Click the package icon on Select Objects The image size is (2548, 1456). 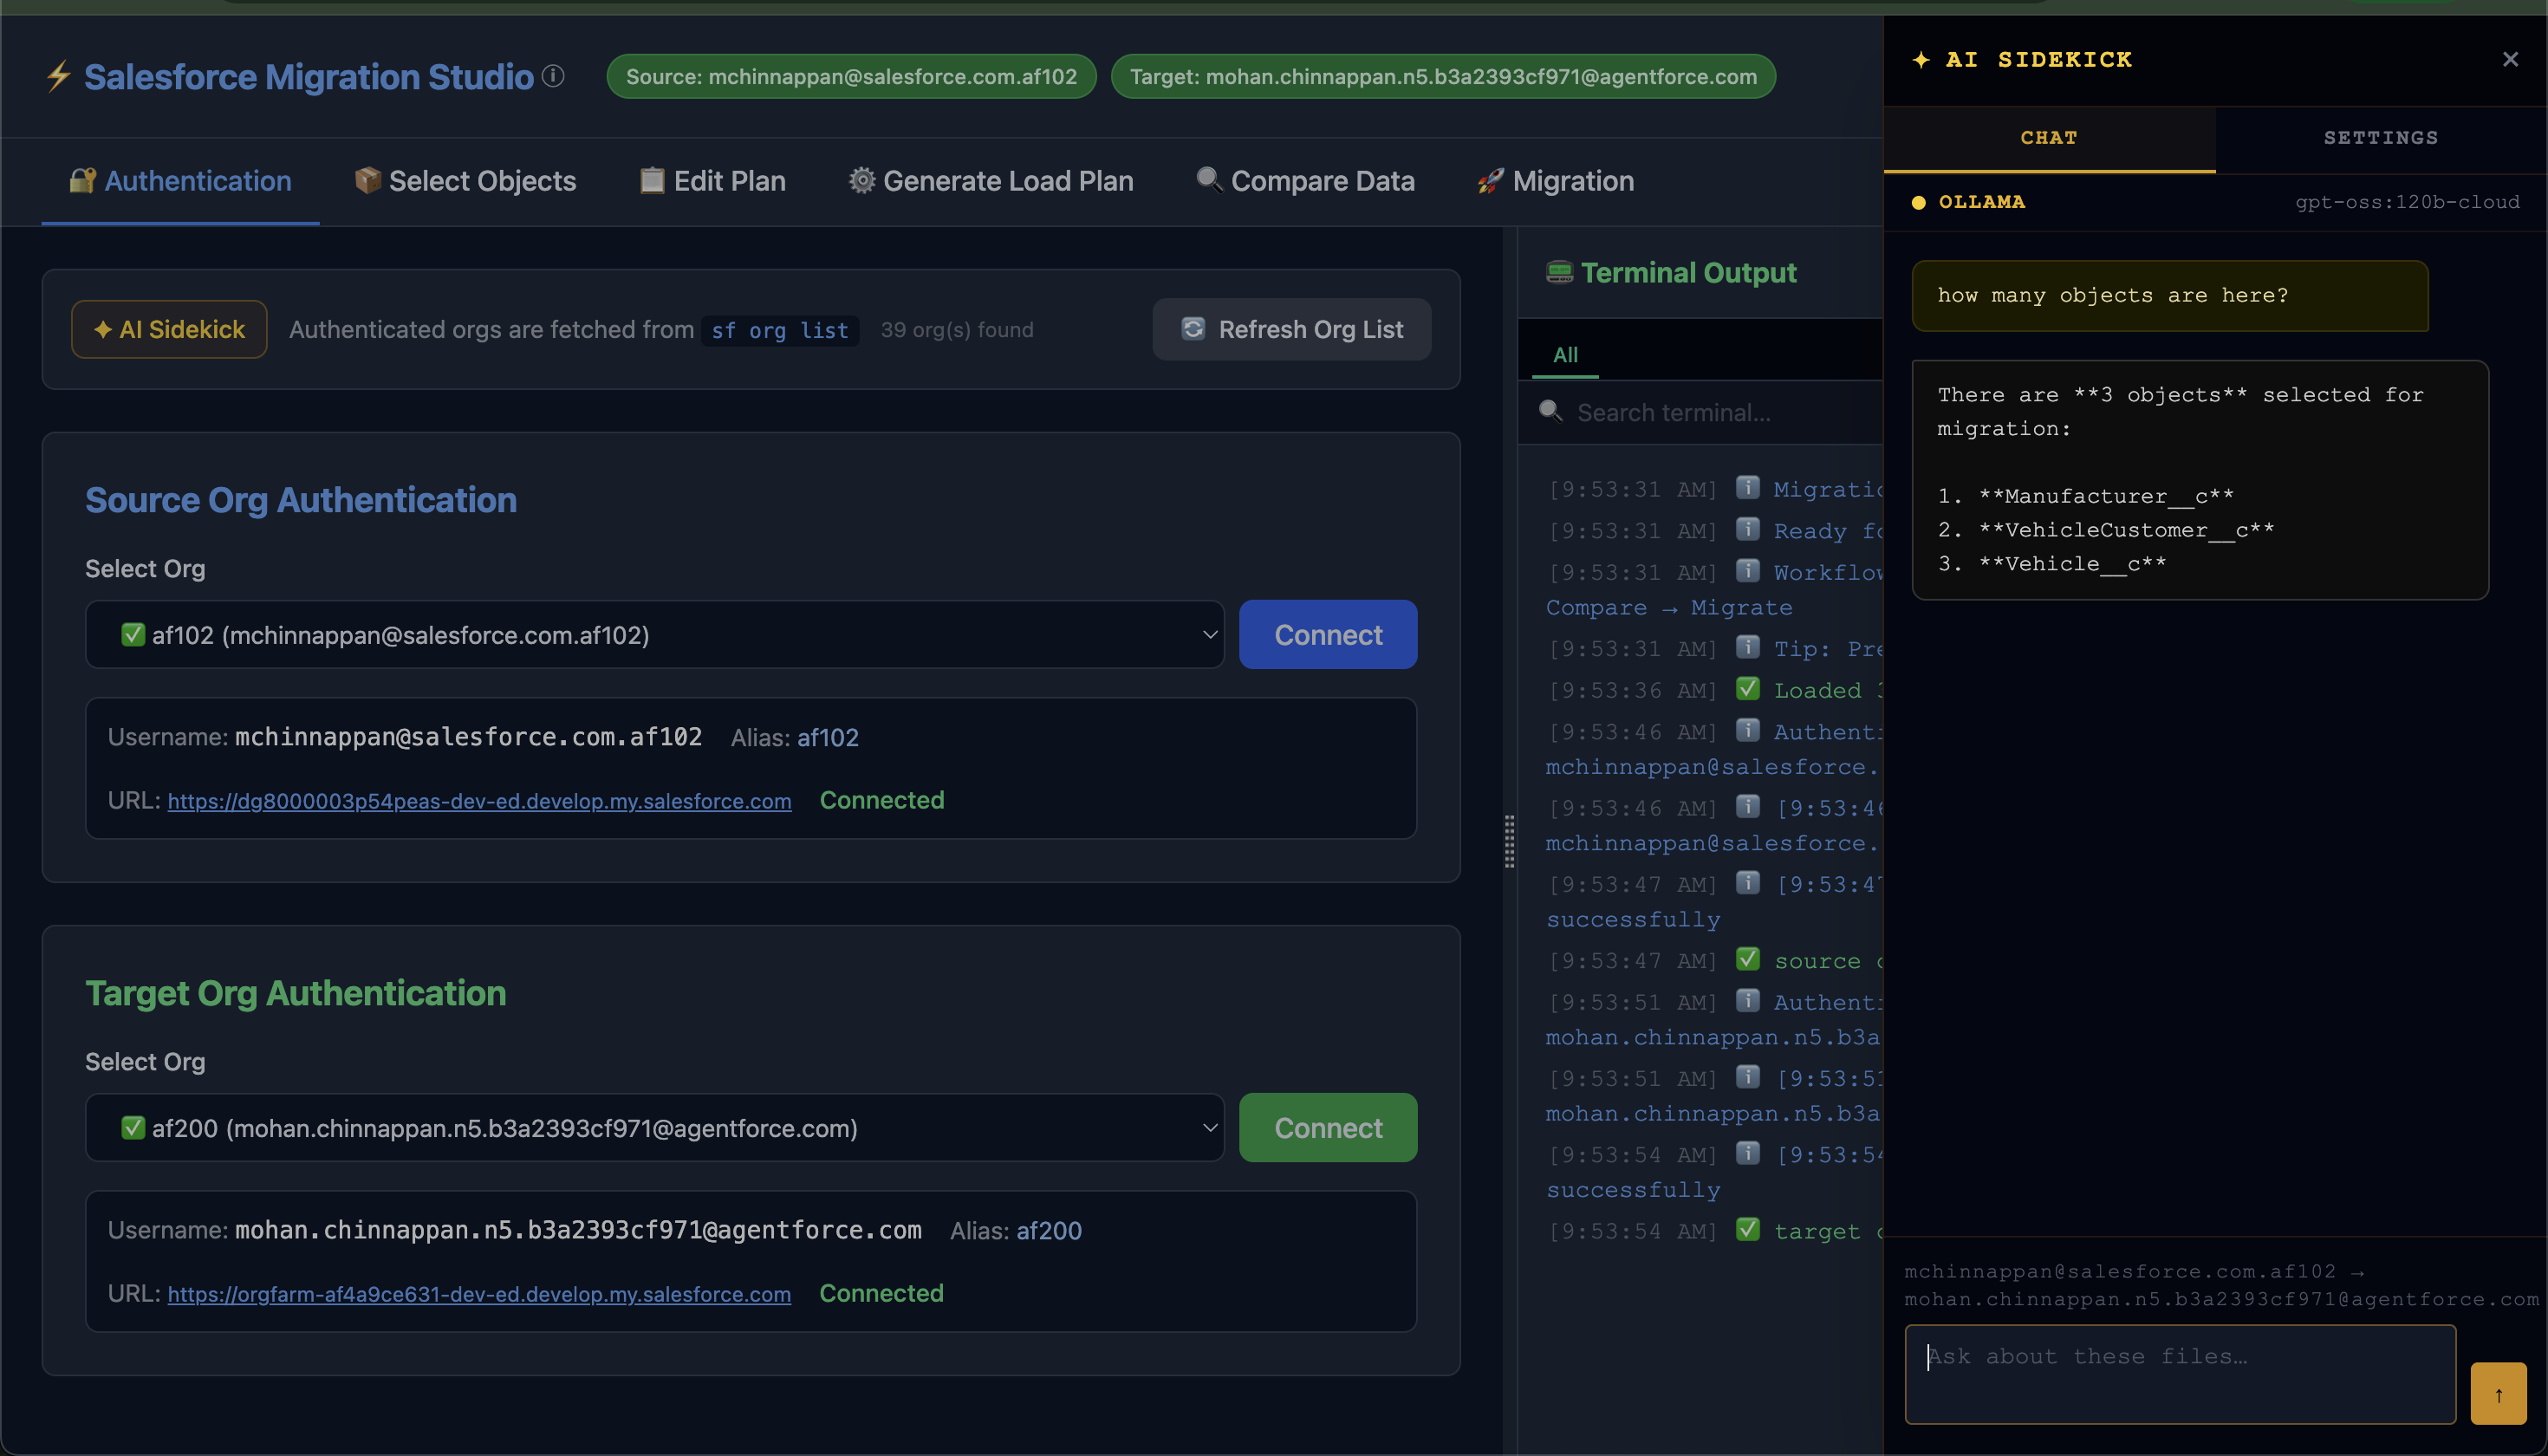click(x=367, y=180)
